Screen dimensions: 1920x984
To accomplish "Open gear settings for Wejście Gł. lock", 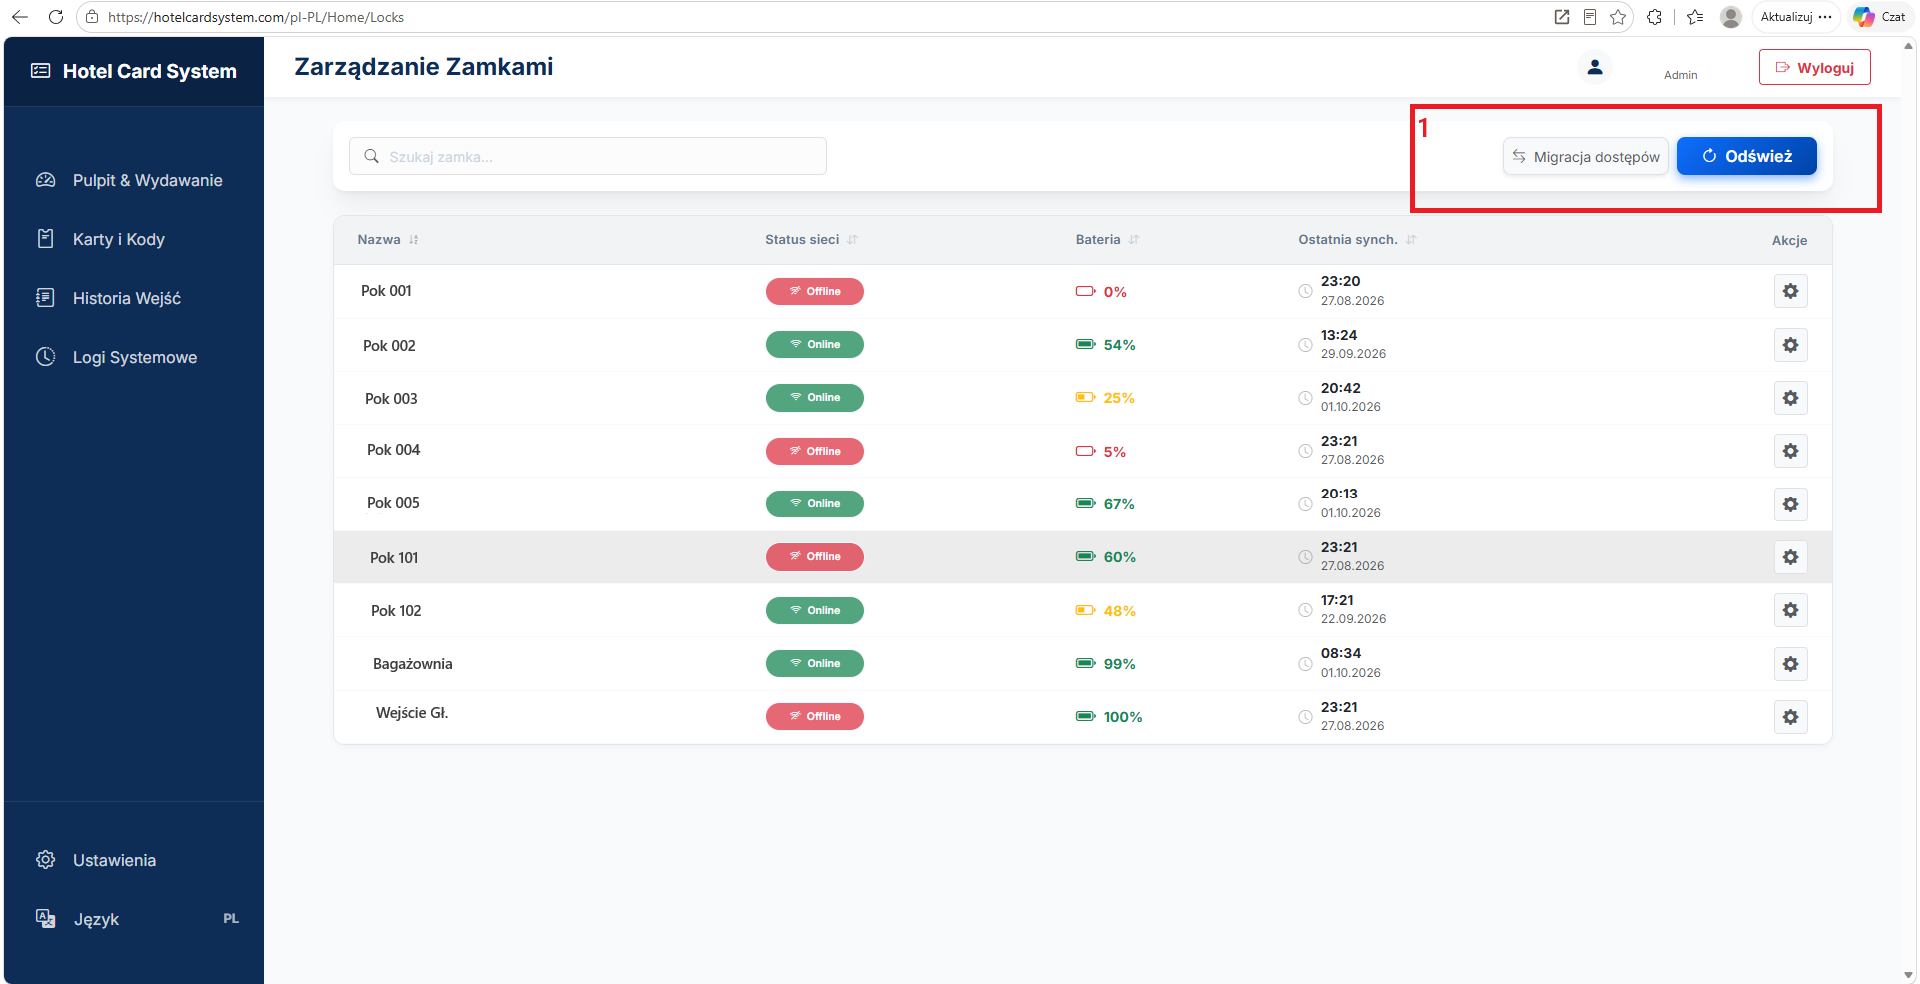I will tap(1790, 717).
